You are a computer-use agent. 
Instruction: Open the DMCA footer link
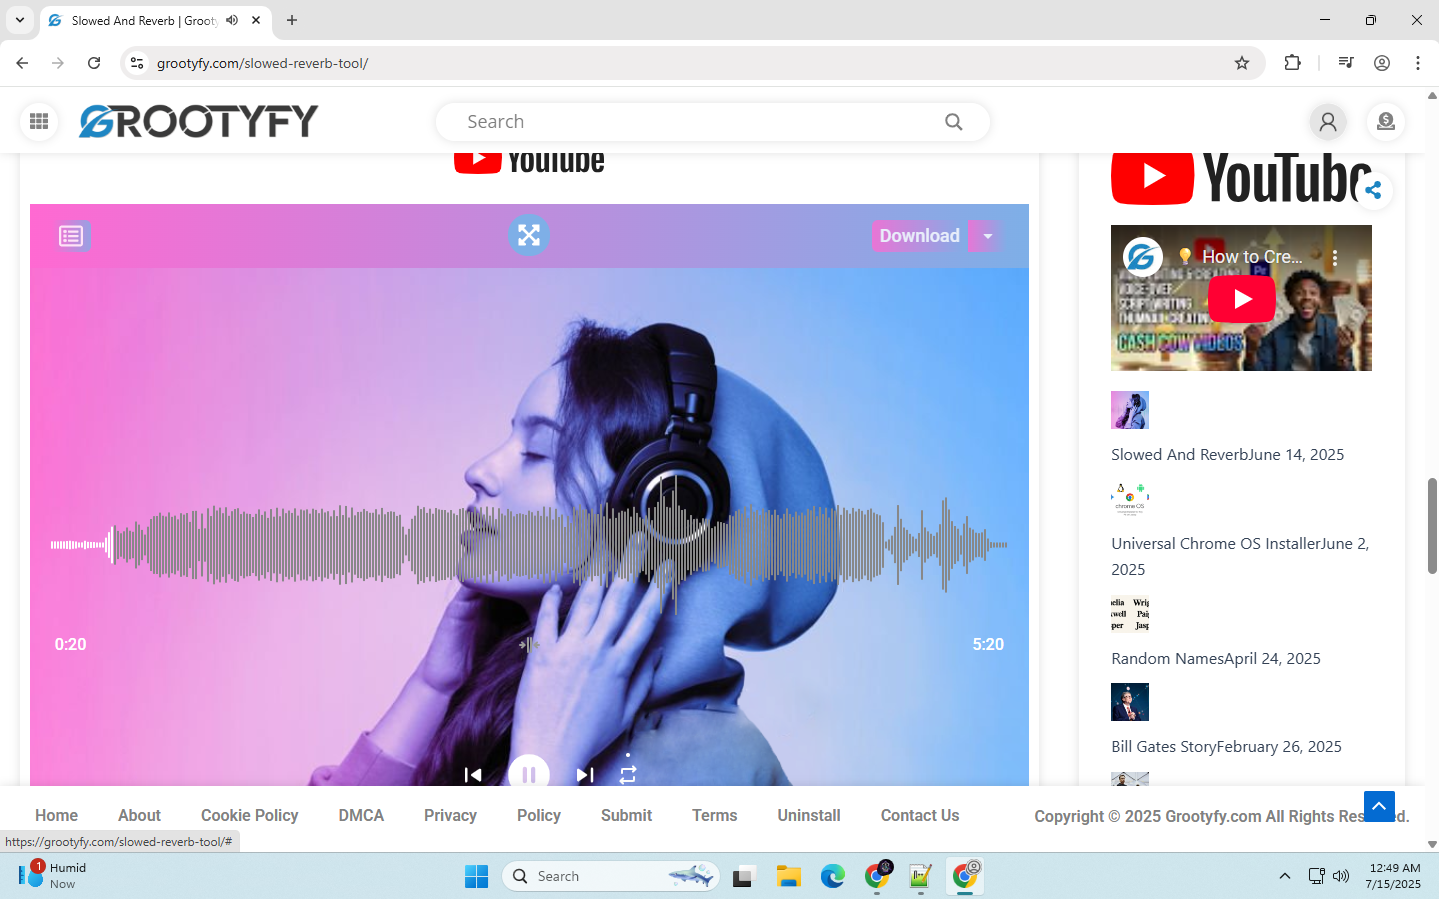tap(361, 816)
